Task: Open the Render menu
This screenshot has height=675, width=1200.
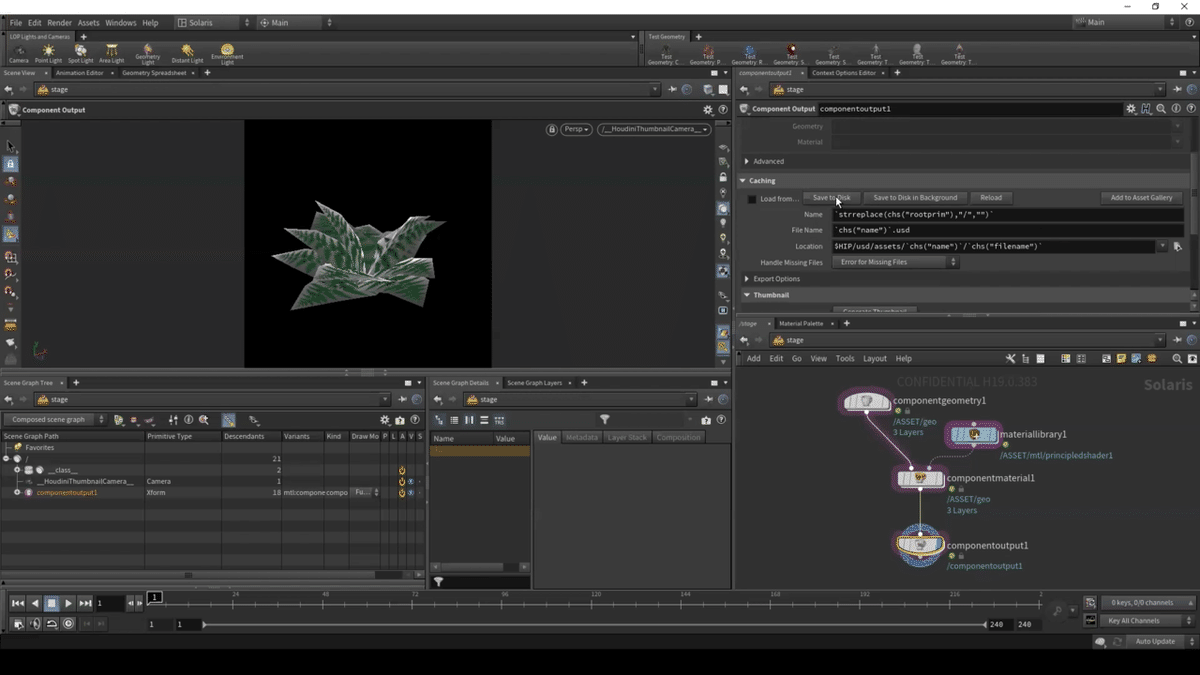Action: click(59, 23)
